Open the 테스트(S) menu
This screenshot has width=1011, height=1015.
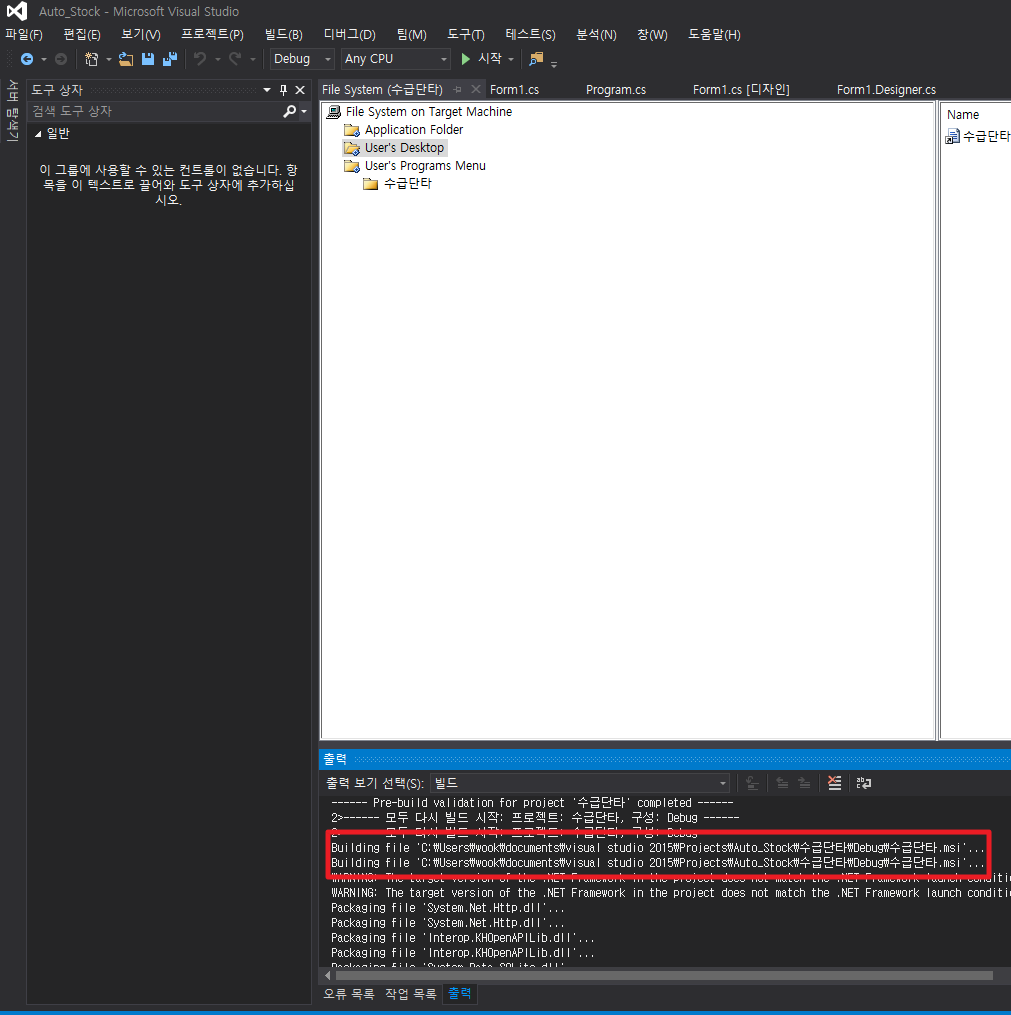(530, 35)
